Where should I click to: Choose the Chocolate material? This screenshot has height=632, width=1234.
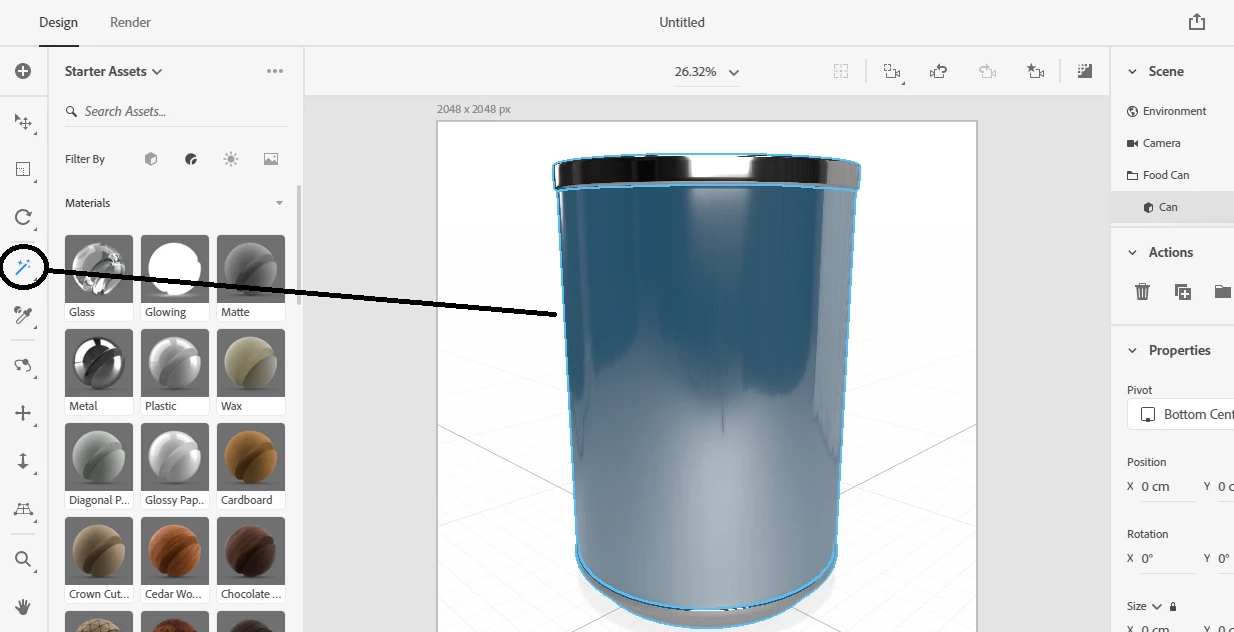coord(251,560)
